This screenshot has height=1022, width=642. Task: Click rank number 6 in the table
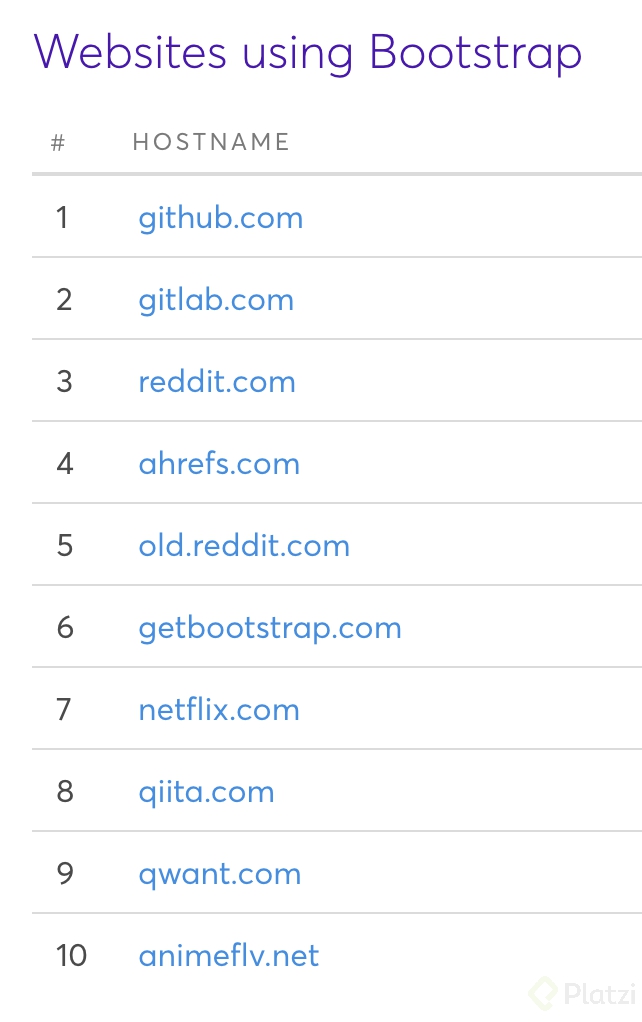65,628
